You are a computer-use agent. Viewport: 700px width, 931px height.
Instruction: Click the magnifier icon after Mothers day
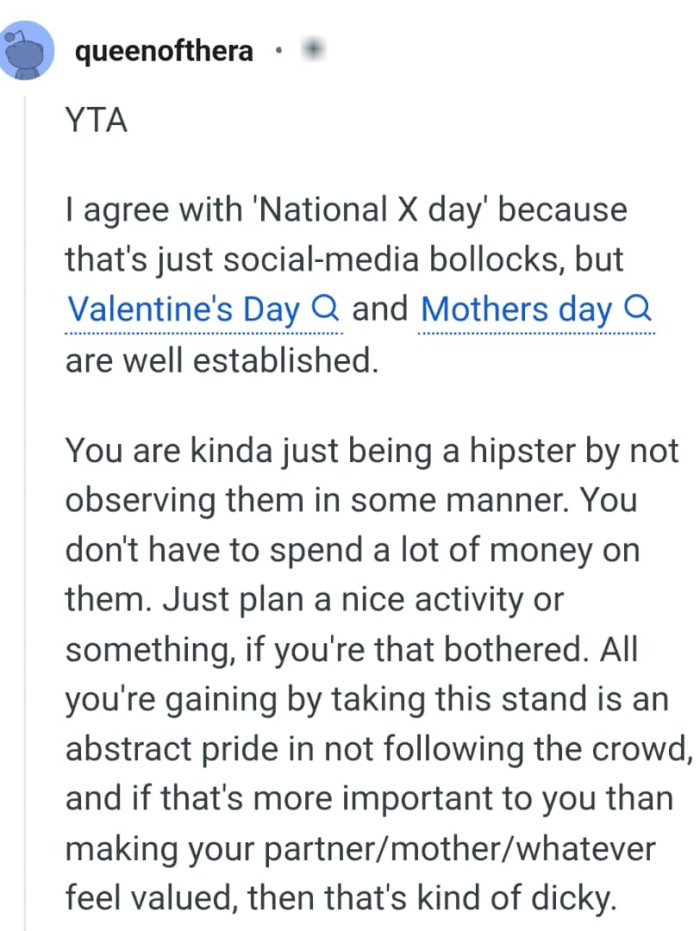tap(637, 309)
